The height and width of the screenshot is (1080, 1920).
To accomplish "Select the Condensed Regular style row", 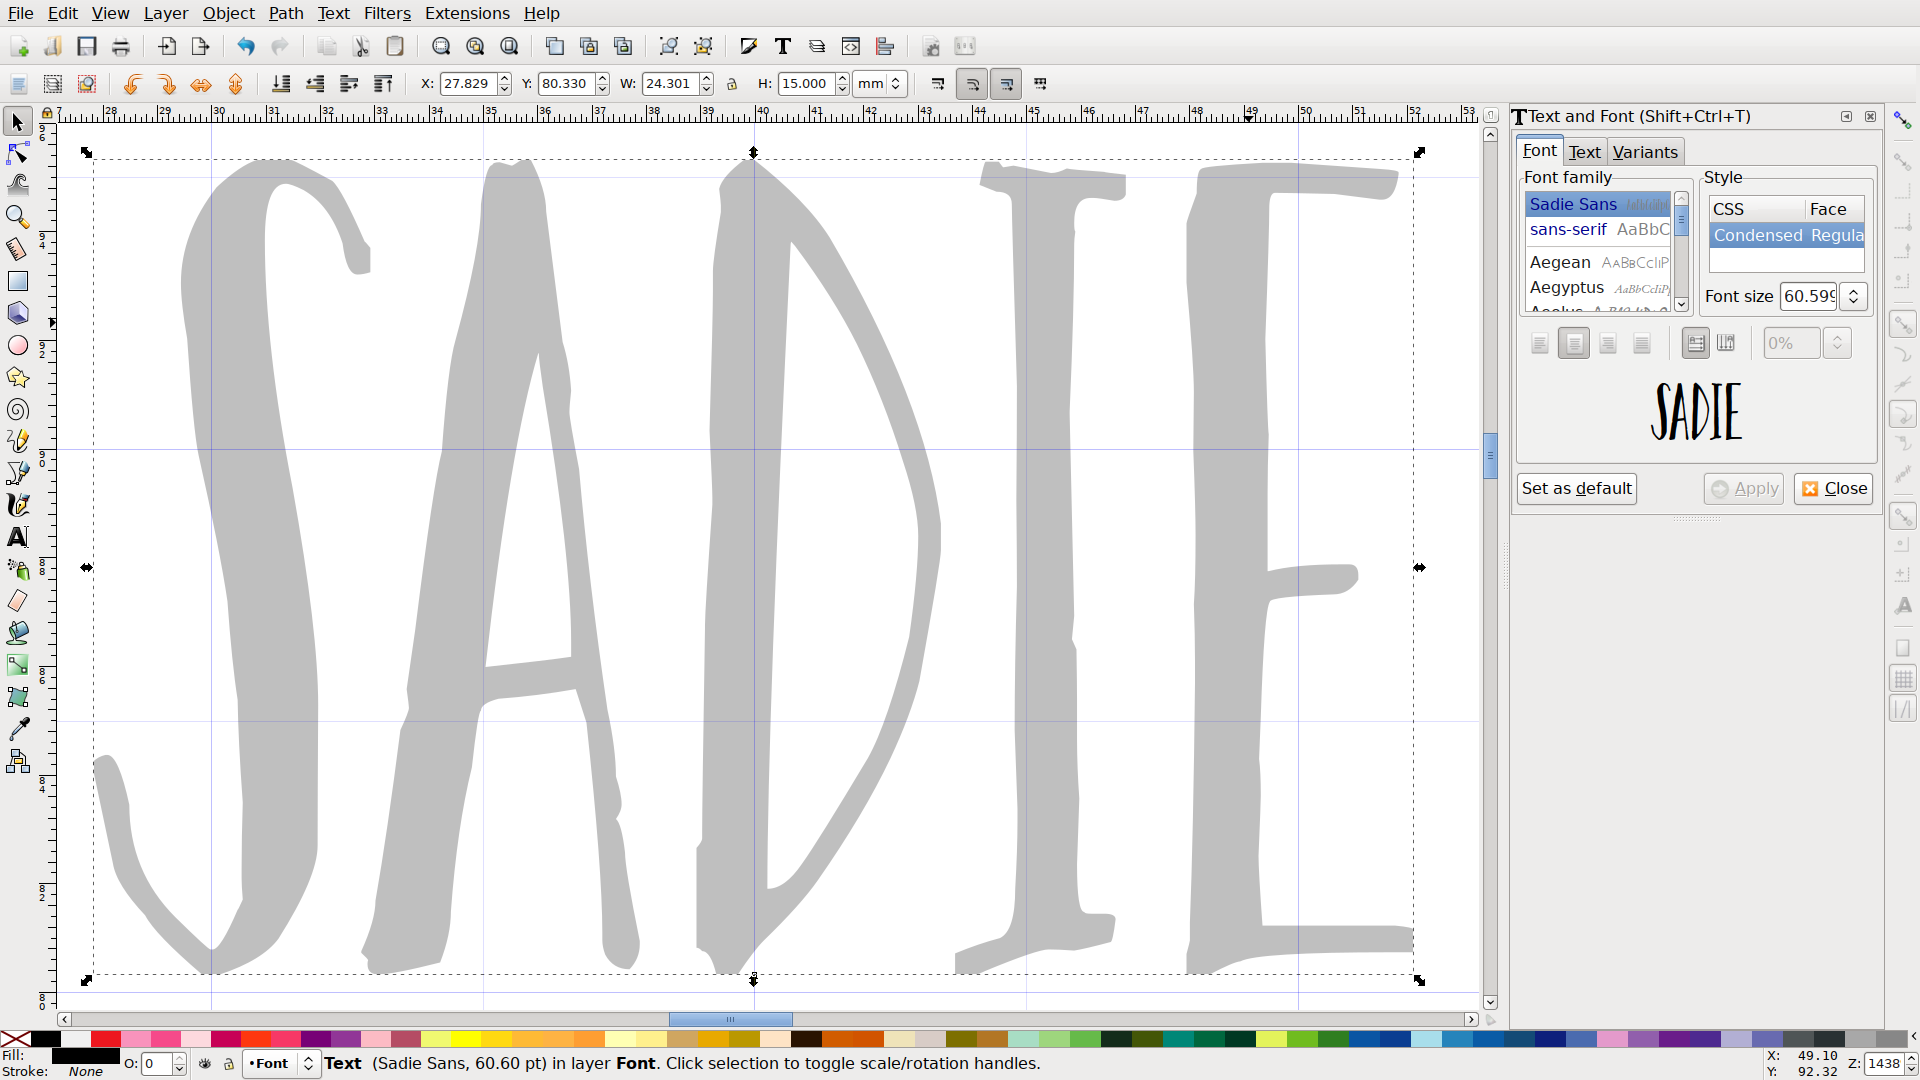I will [1787, 235].
